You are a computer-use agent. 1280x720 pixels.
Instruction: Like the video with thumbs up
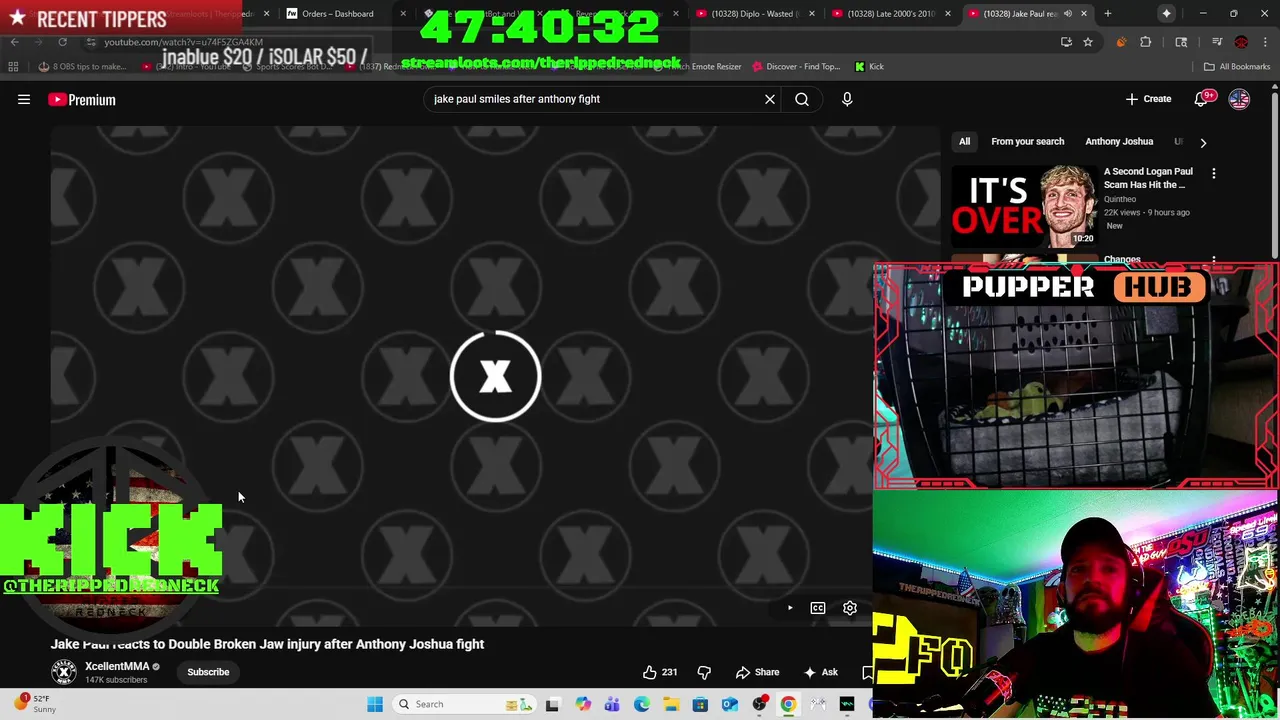(650, 672)
